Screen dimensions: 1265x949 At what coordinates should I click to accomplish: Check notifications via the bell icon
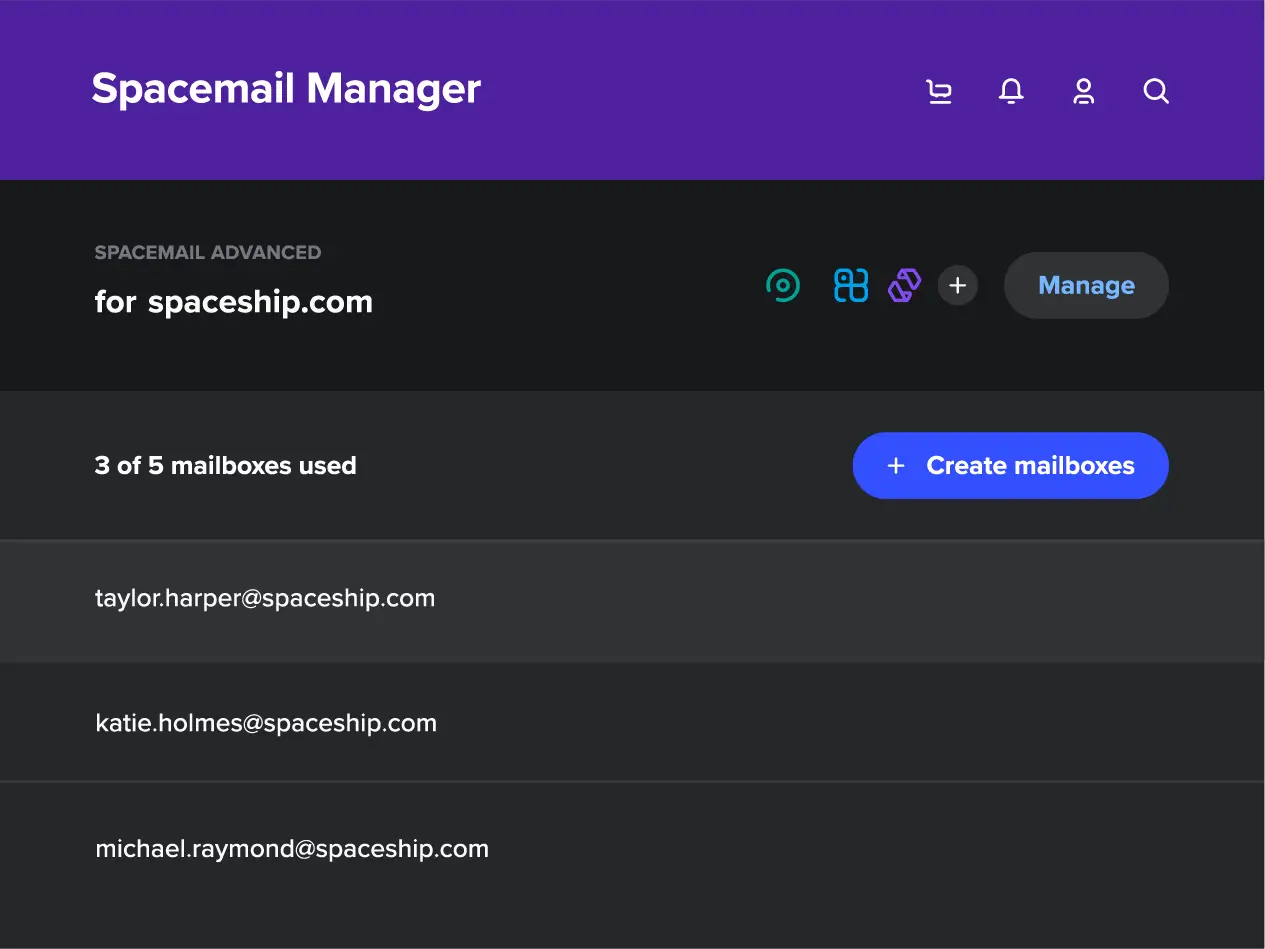click(x=1011, y=91)
